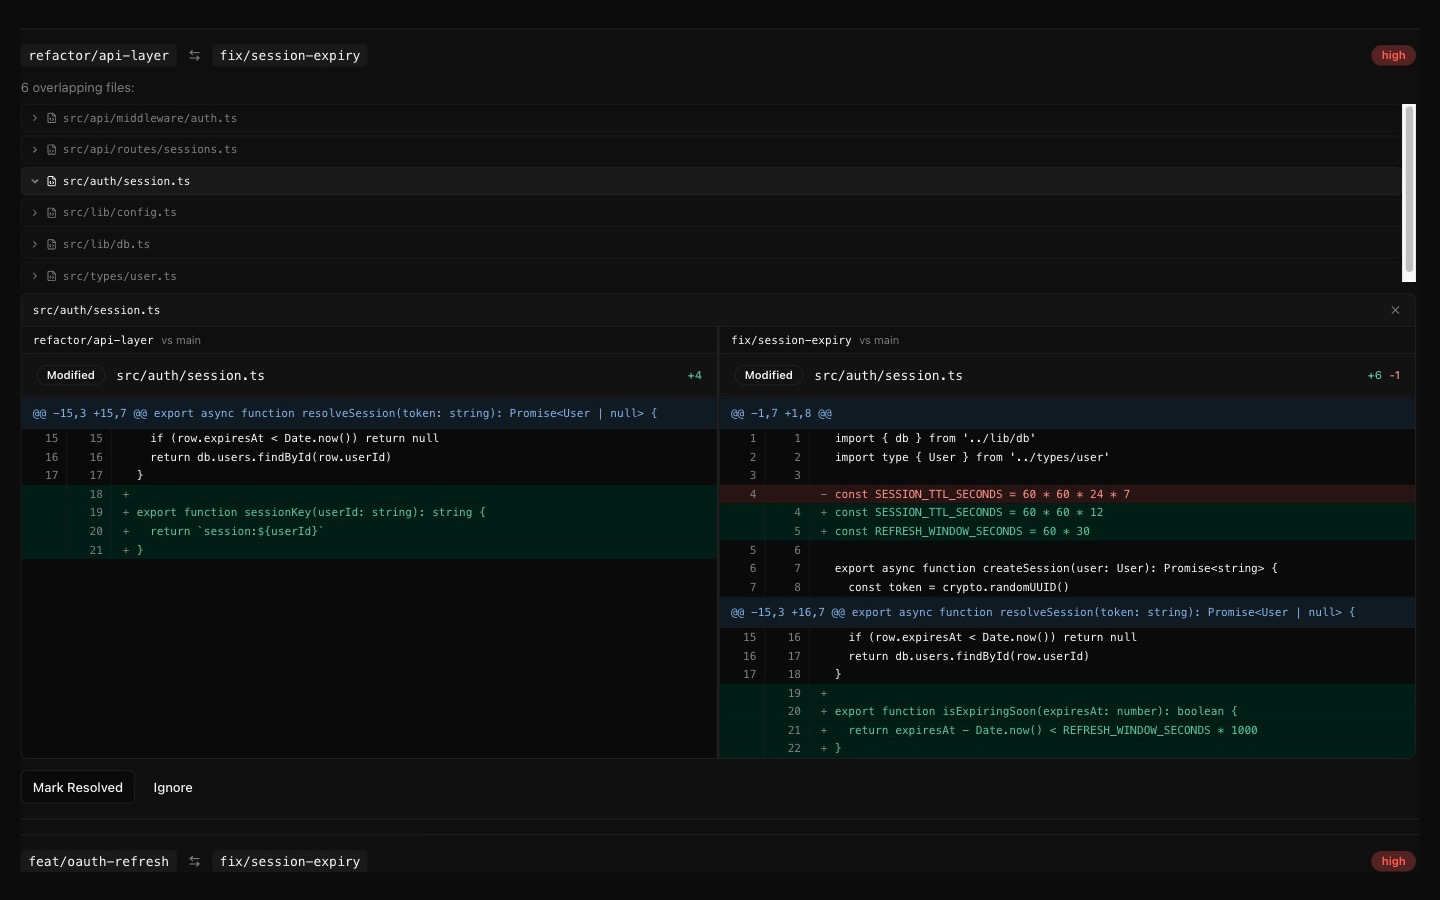This screenshot has height=900, width=1440.
Task: Click the Modified badge in left diff pane
Action: point(71,376)
